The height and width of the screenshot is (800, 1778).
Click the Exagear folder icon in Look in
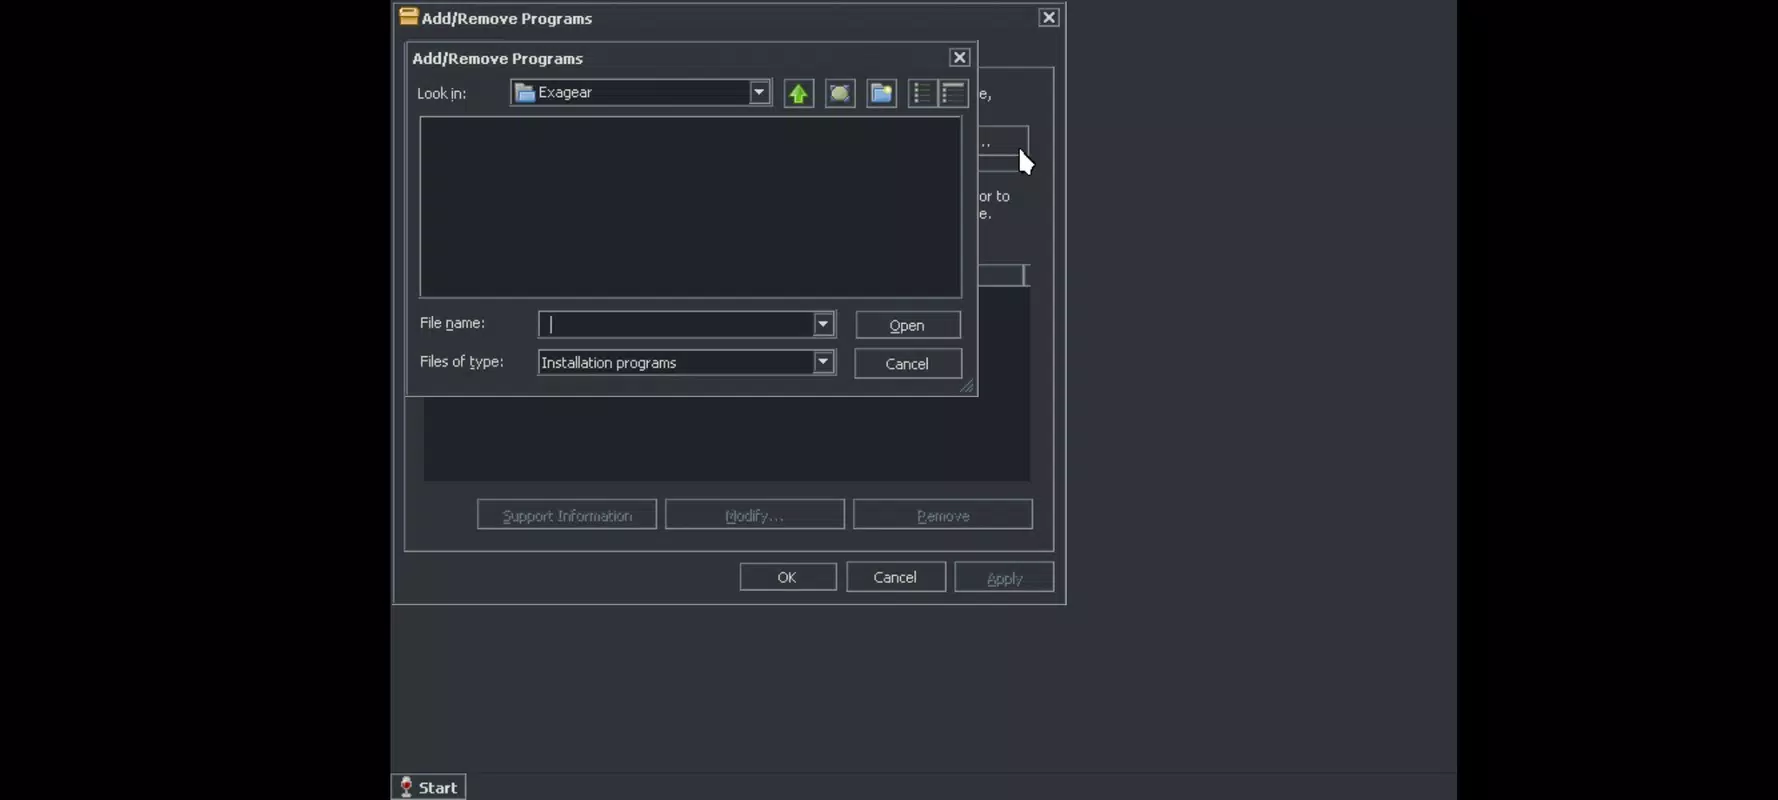pos(525,93)
